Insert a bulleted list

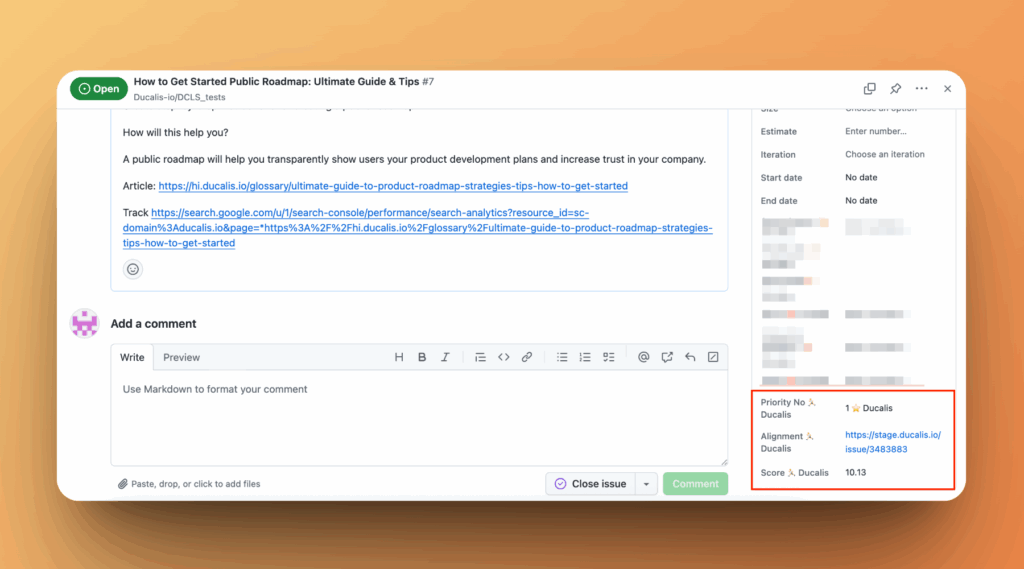562,357
